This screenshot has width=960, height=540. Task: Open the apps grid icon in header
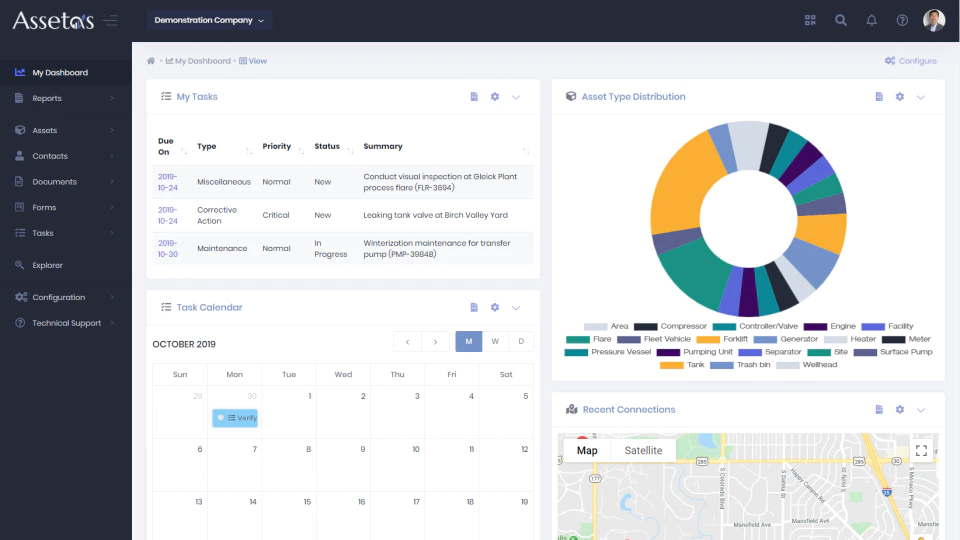coord(810,20)
